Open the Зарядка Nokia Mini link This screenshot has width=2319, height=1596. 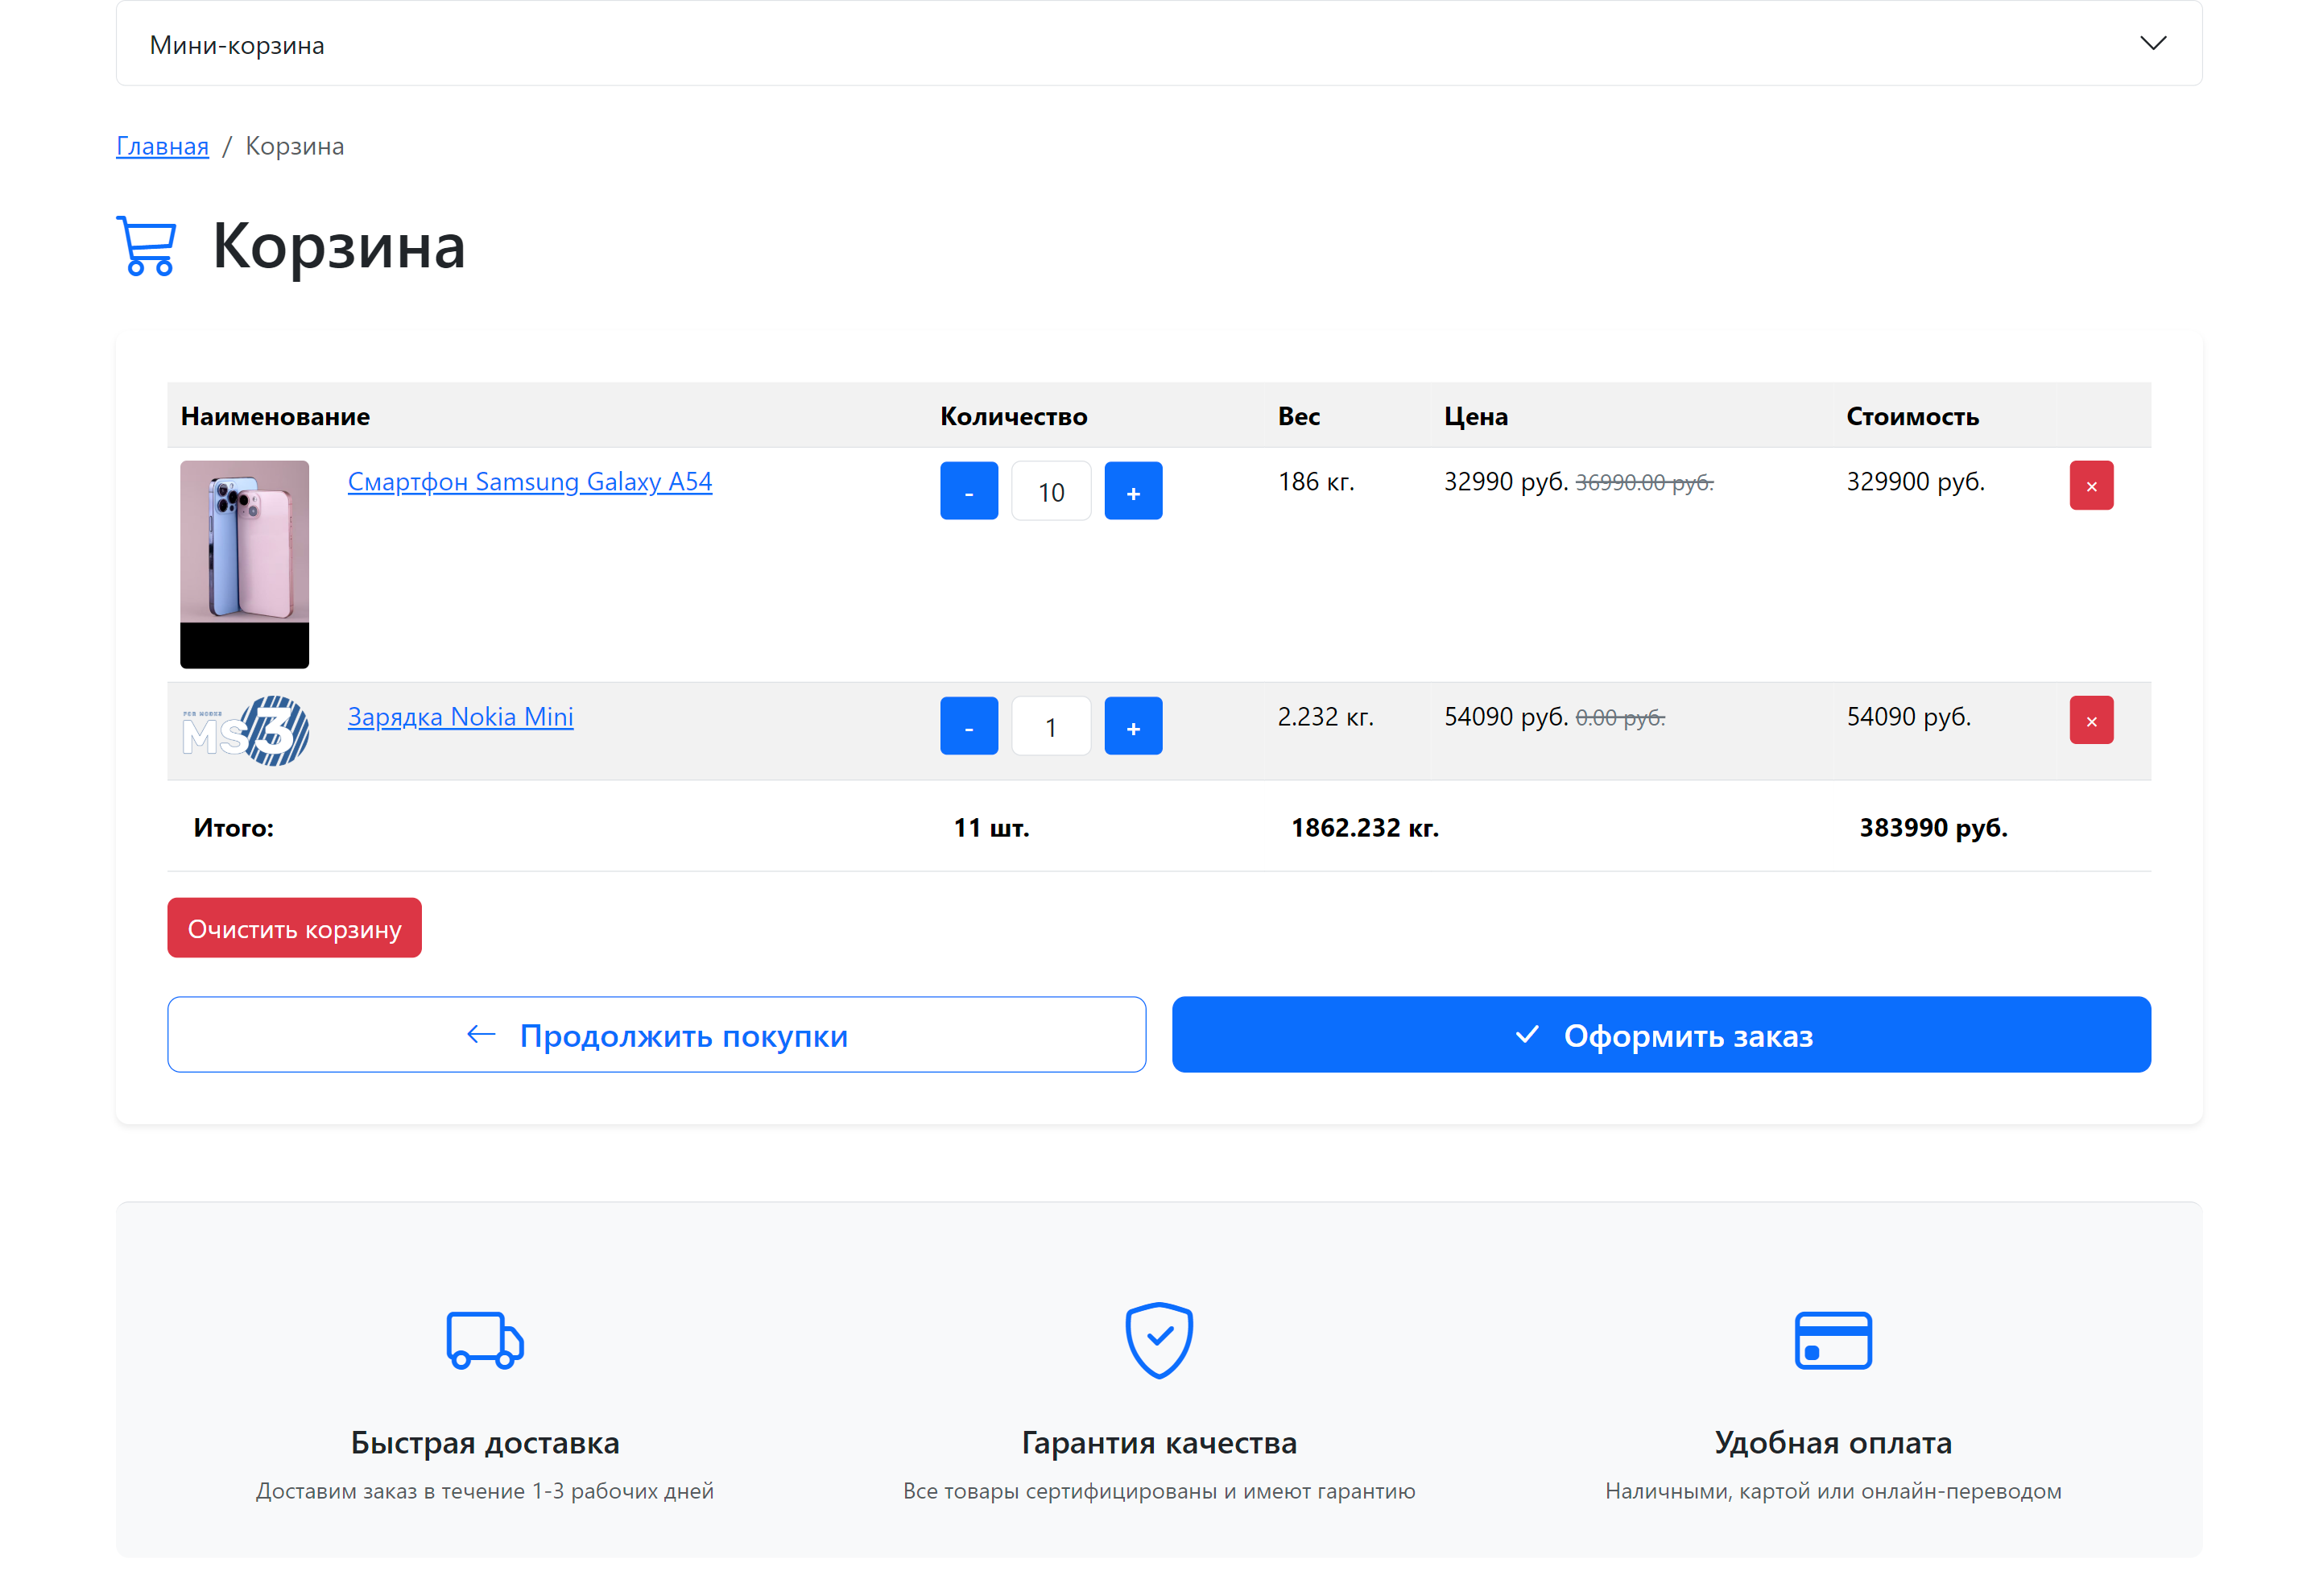coord(460,717)
